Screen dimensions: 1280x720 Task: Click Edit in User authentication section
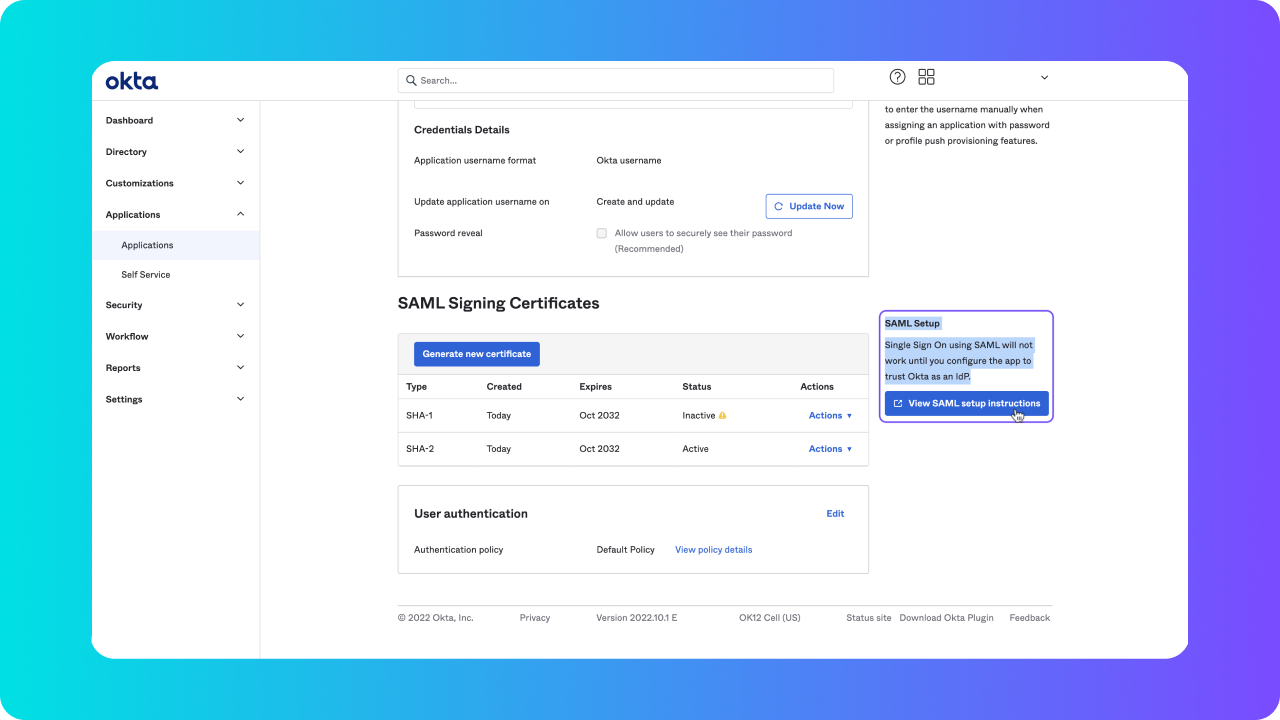coord(835,514)
